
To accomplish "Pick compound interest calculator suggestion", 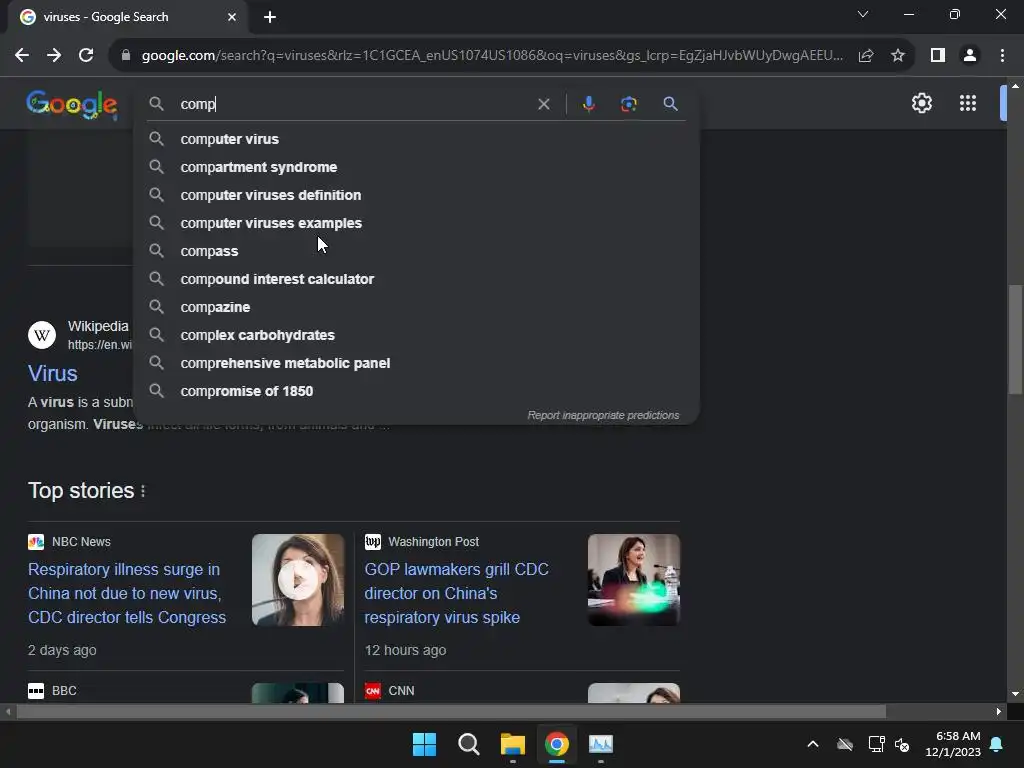I will coord(416,280).
